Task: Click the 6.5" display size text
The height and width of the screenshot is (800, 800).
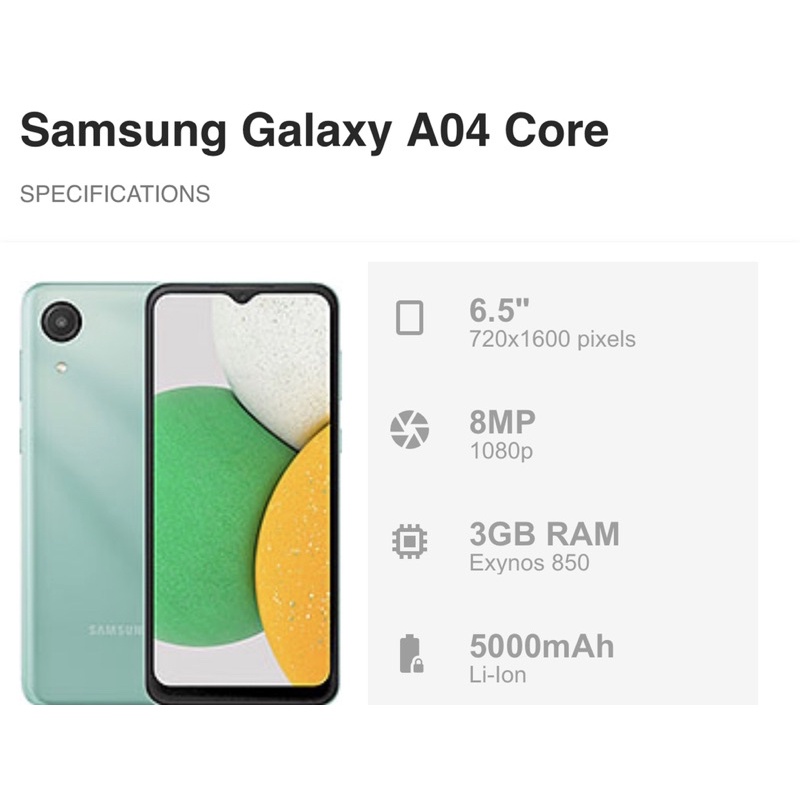Action: pyautogui.click(x=499, y=310)
